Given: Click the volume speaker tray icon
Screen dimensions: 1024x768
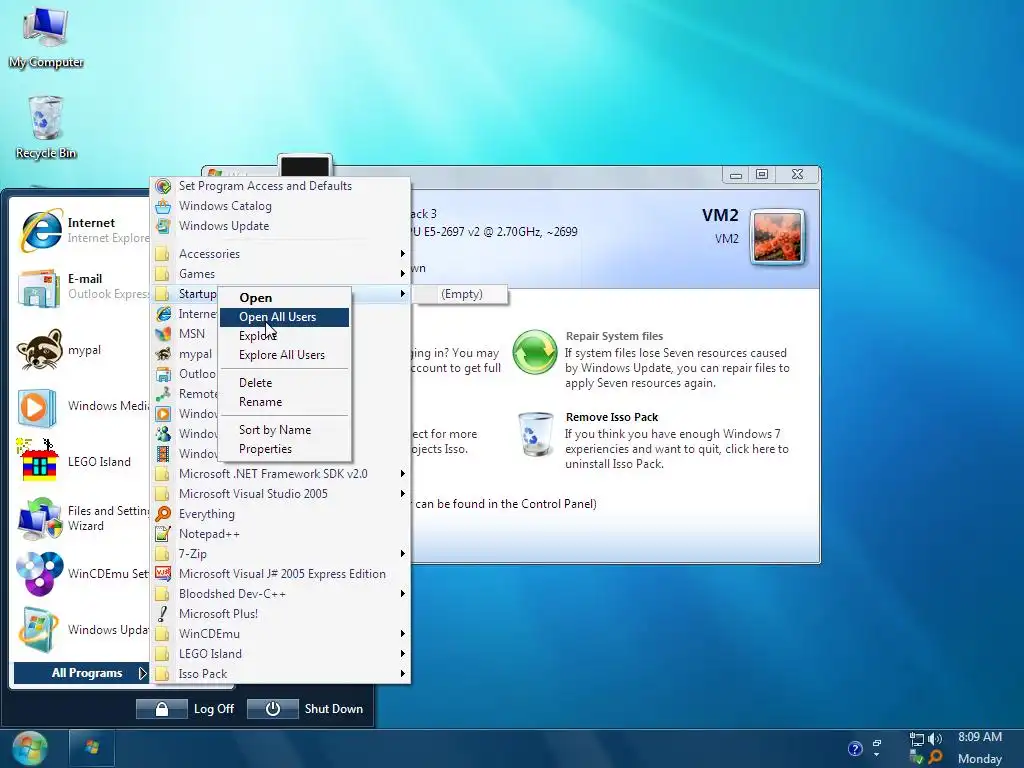Looking at the screenshot, I should point(935,739).
